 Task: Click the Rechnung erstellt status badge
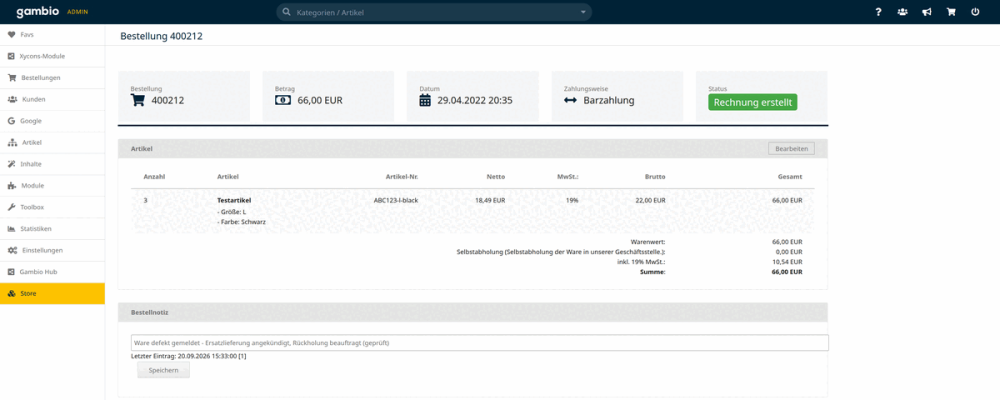pos(753,102)
